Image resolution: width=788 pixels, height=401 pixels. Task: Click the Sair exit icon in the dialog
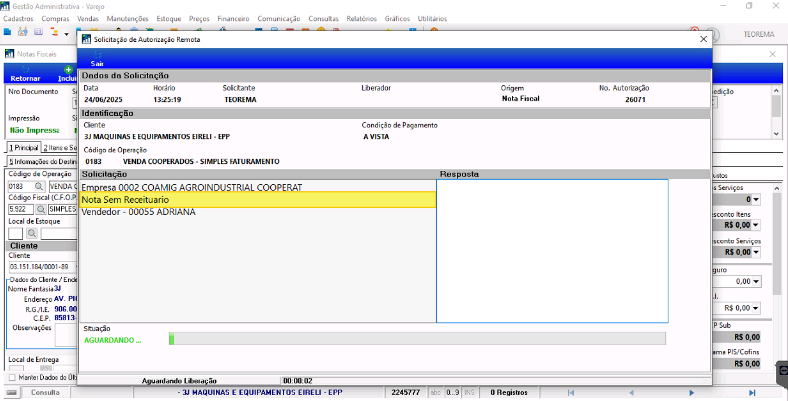click(97, 55)
